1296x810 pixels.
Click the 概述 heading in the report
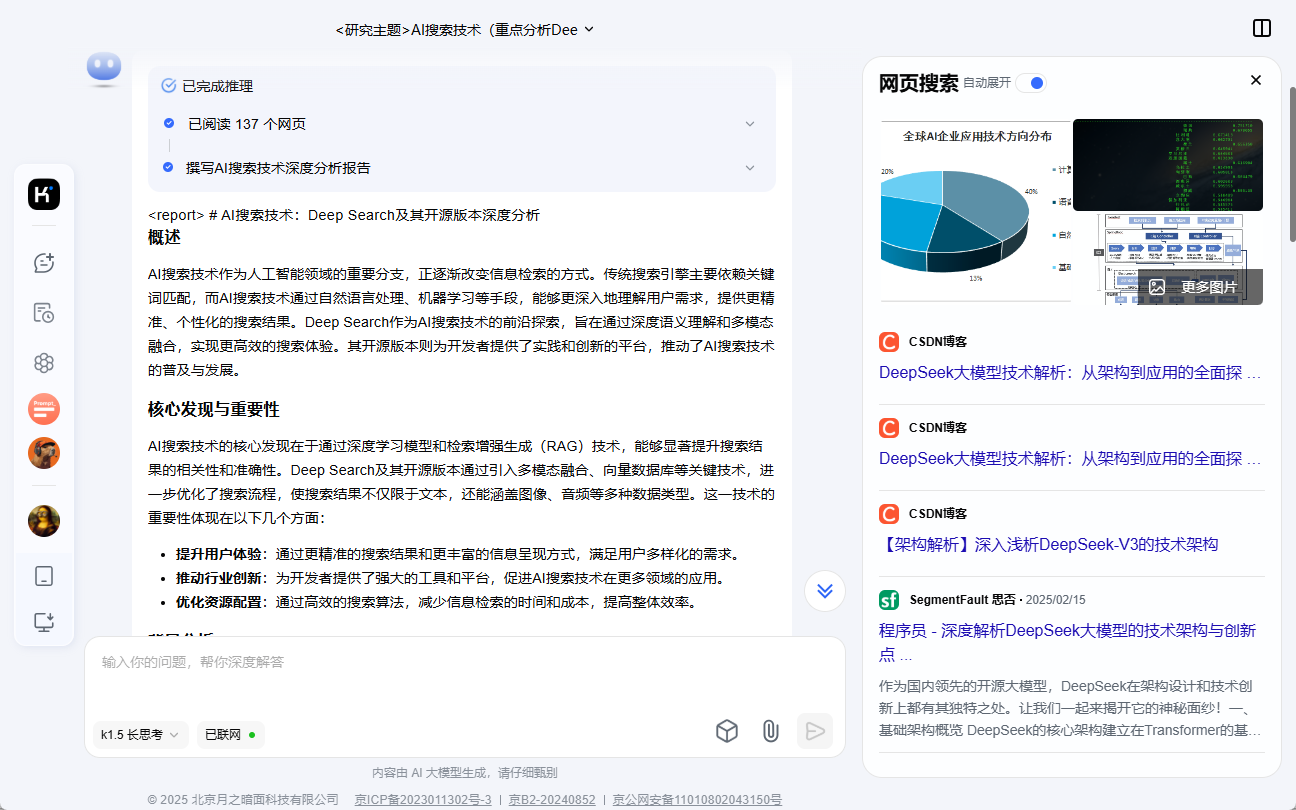tap(164, 238)
